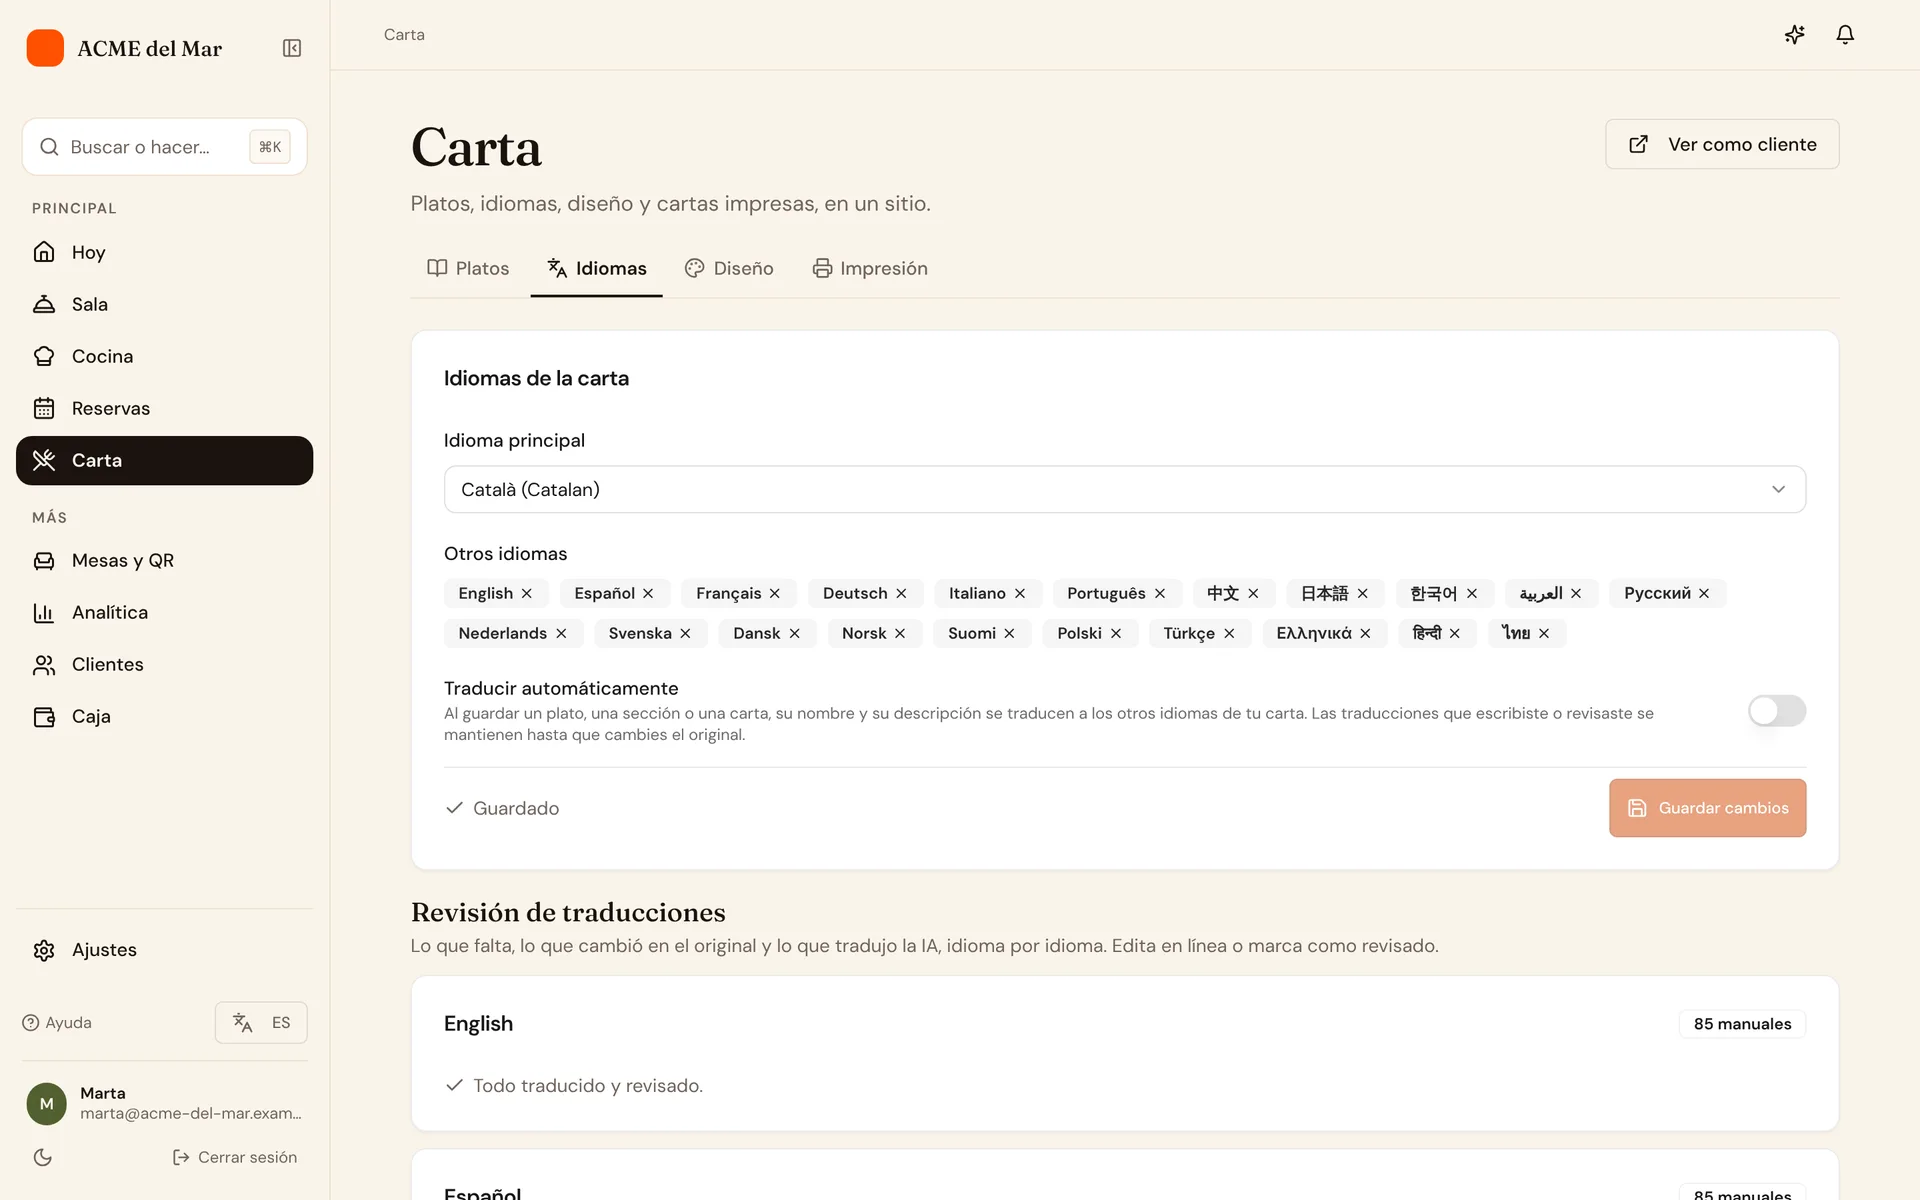Open Reservas calendar section
This screenshot has height=1200, width=1920.
(164, 408)
